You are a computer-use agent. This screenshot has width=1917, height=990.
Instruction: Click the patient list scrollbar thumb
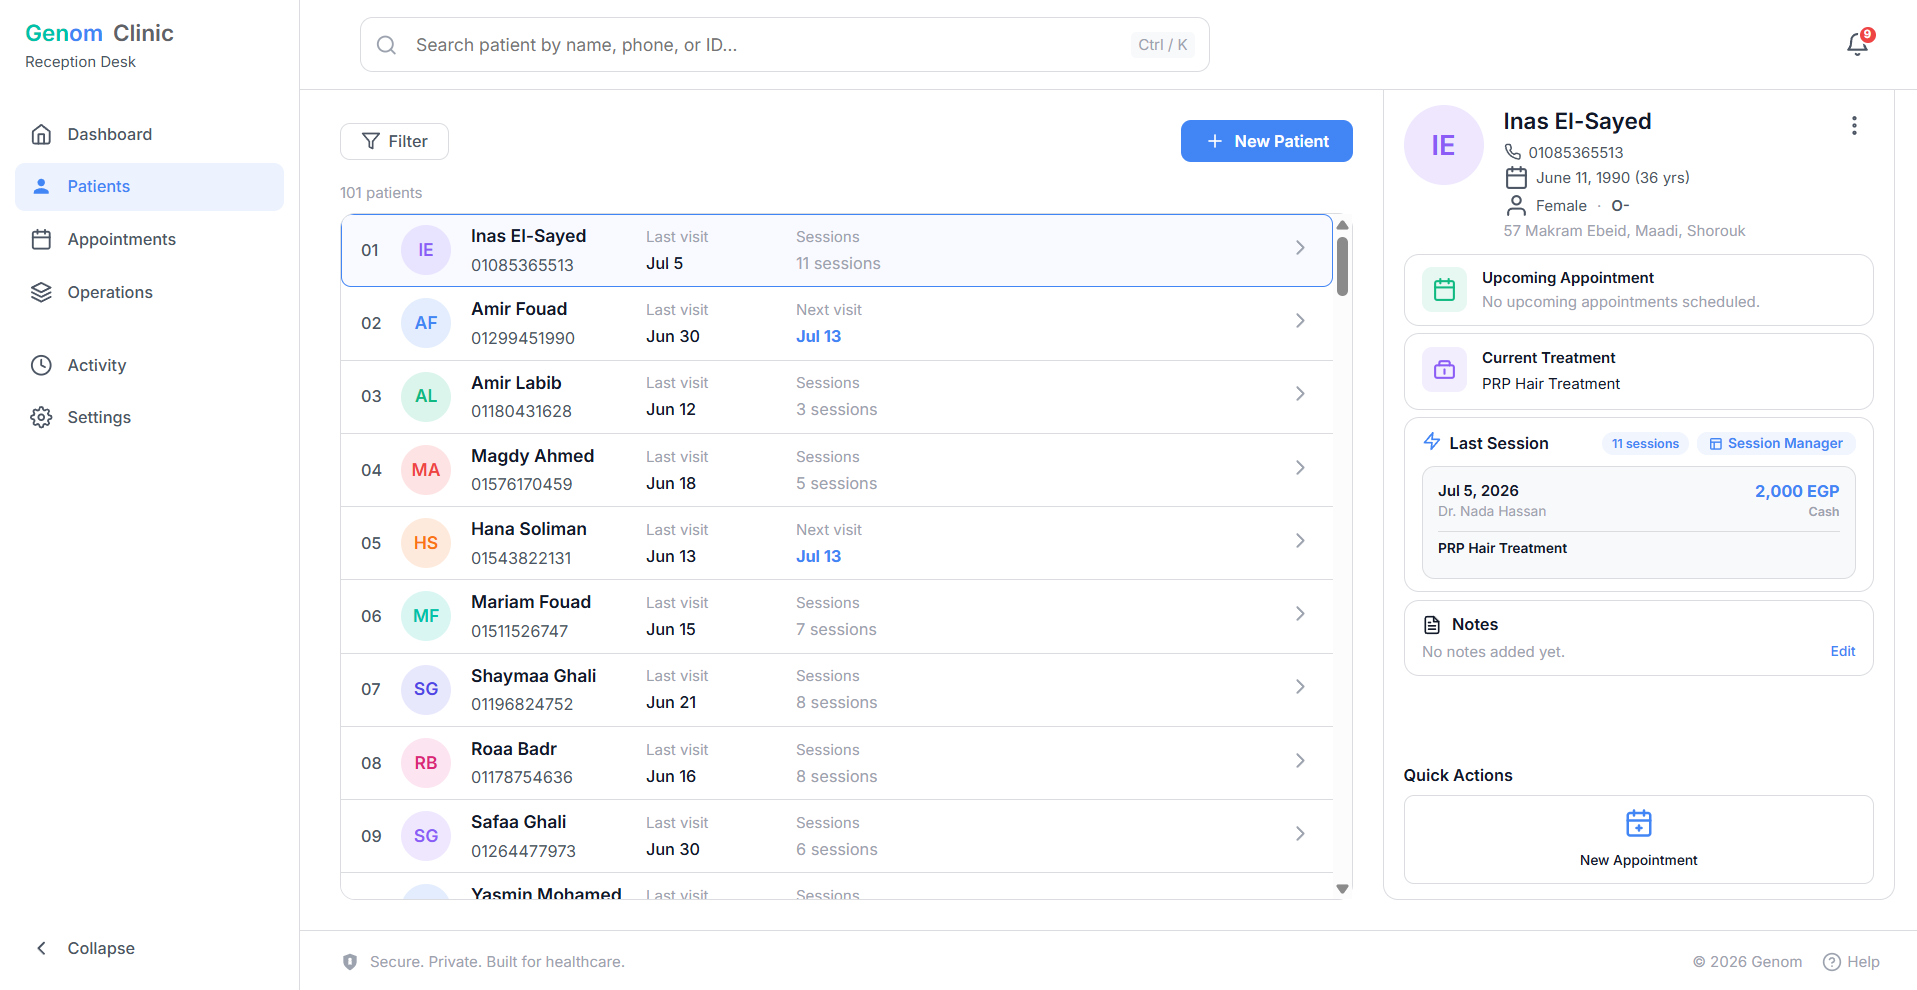1342,266
